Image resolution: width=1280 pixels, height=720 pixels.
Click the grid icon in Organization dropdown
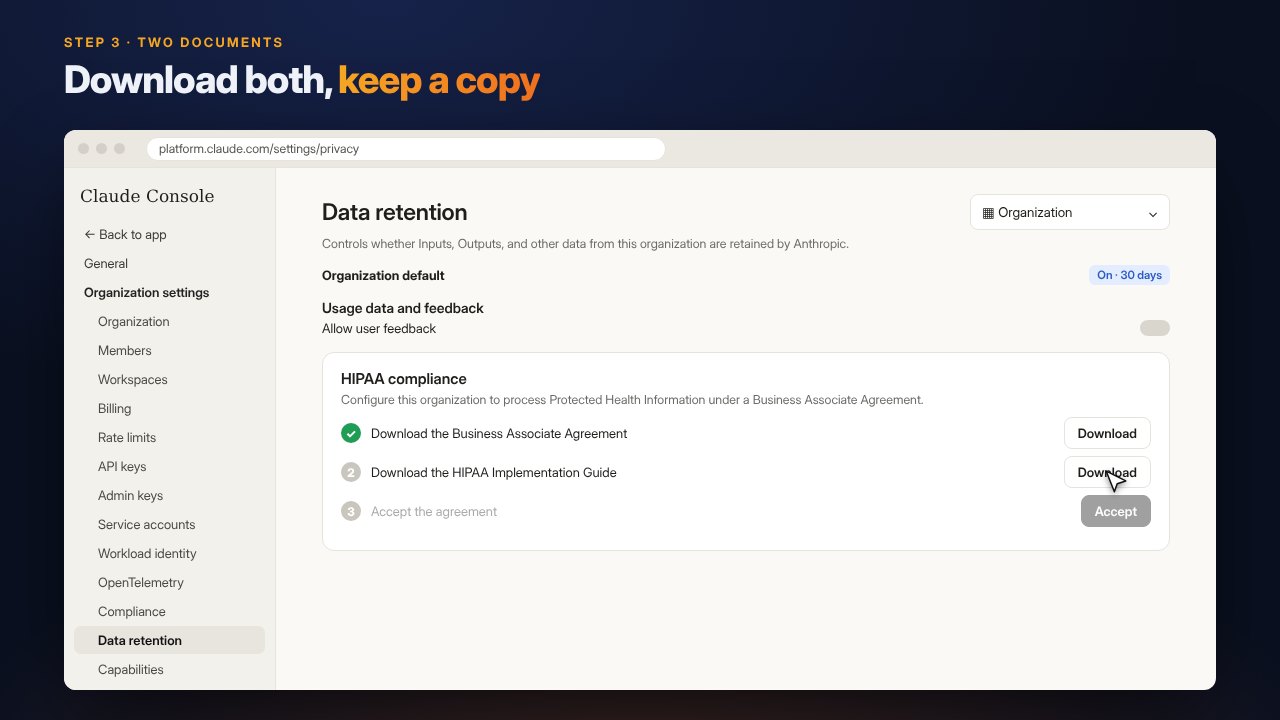[x=988, y=212]
